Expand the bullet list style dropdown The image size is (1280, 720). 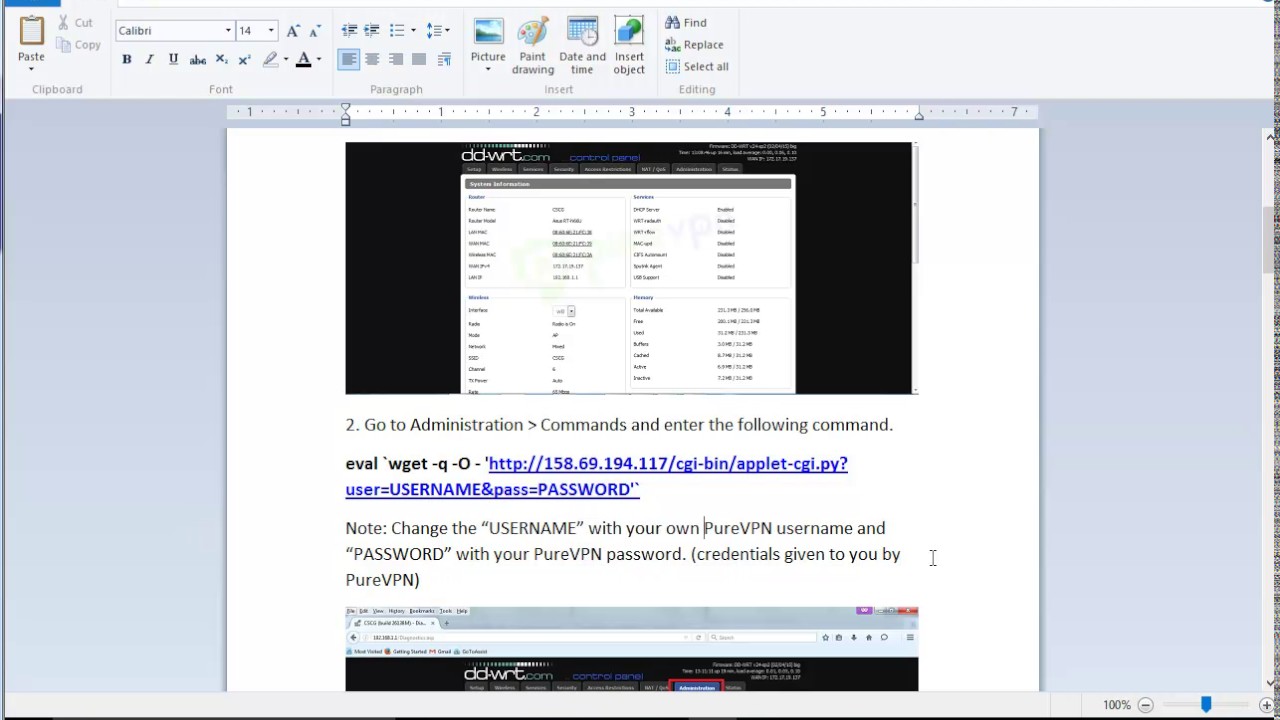coord(413,31)
